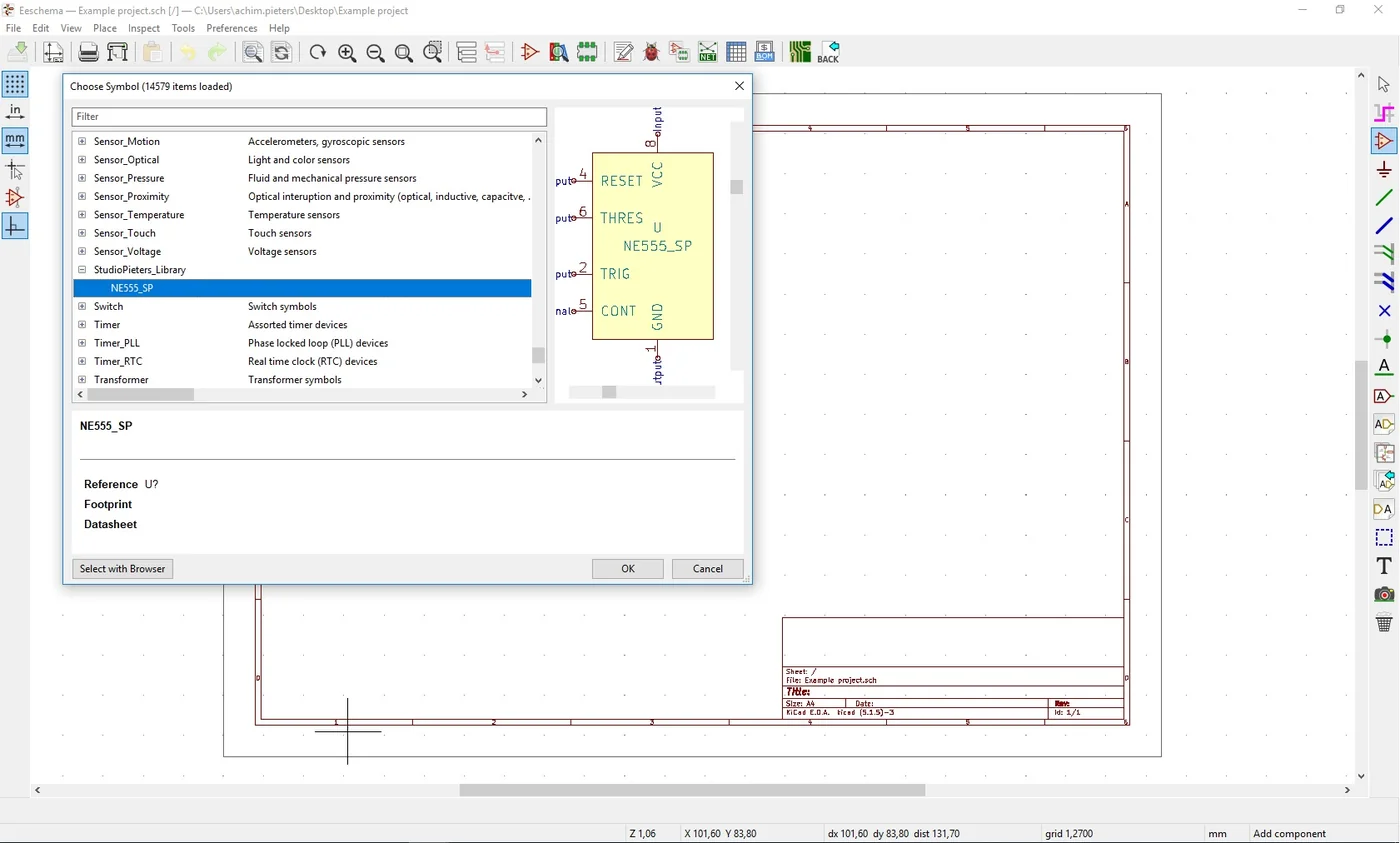Screen dimensions: 1400x843
Task: Run the electrical rules check ladybug icon
Action: tap(651, 52)
